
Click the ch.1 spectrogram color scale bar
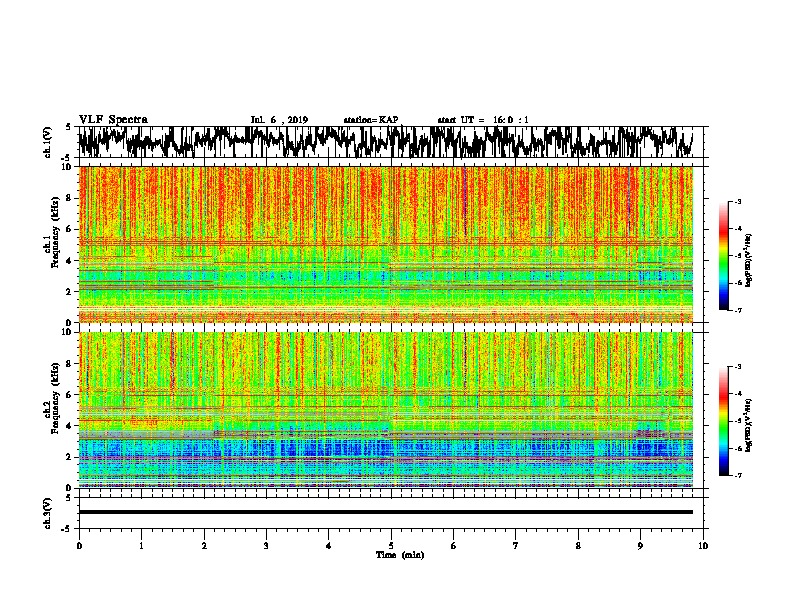click(x=723, y=256)
